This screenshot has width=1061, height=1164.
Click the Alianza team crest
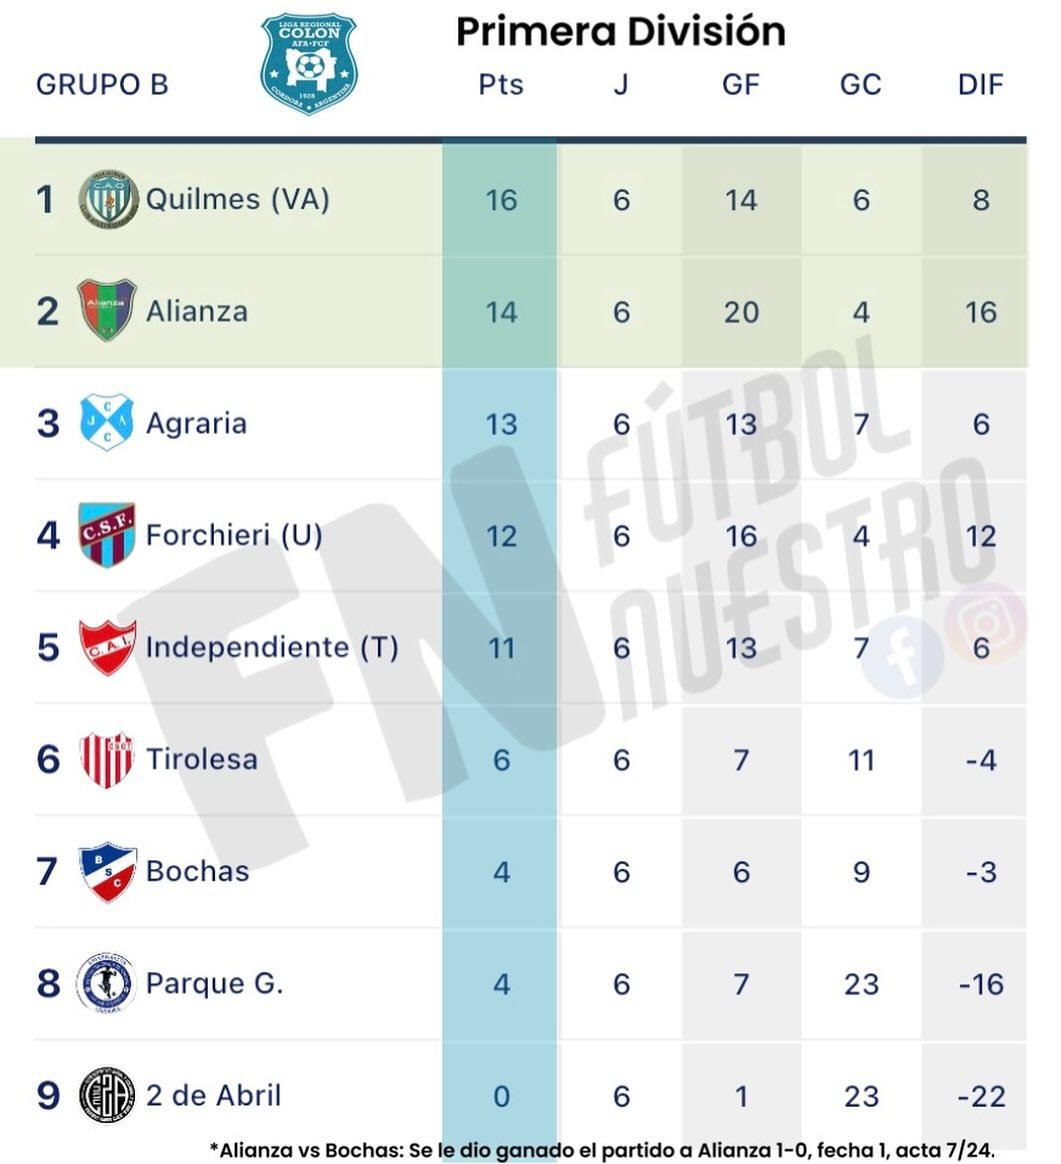pos(107,310)
